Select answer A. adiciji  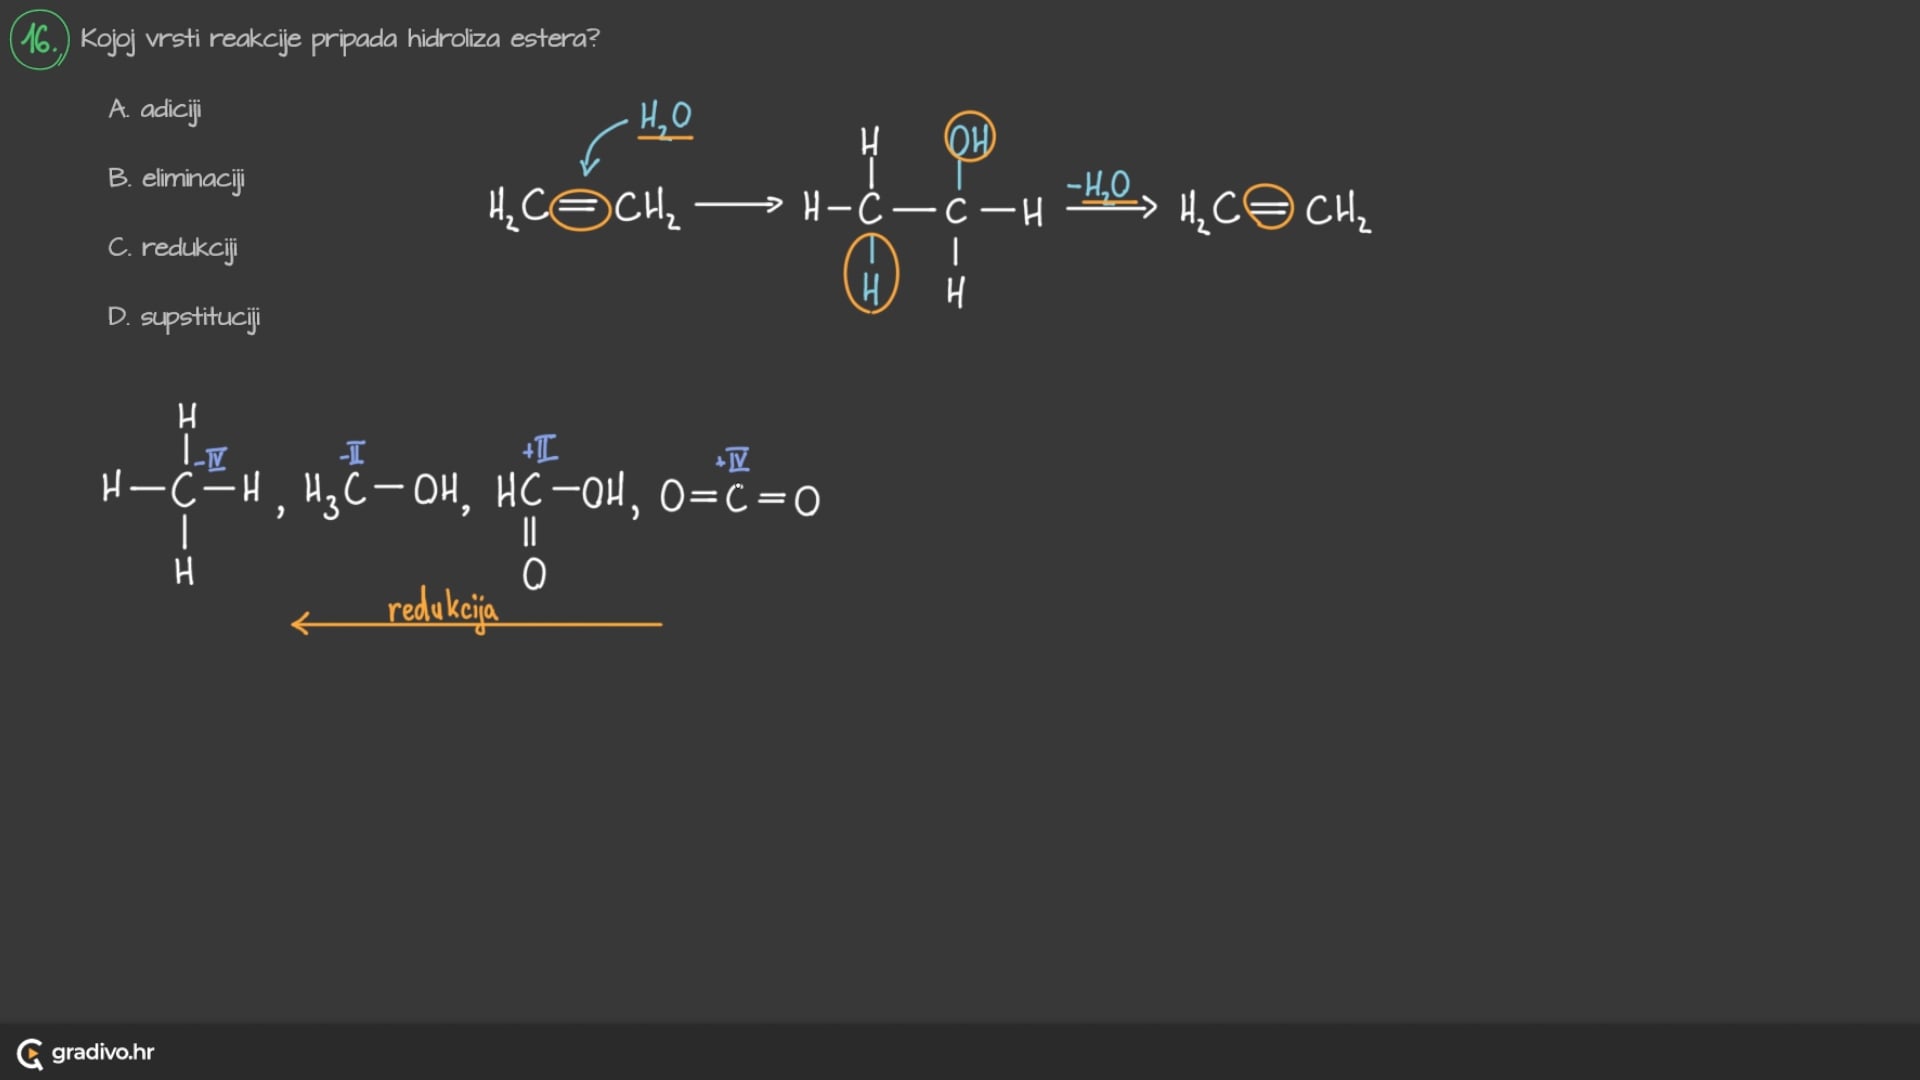(155, 109)
